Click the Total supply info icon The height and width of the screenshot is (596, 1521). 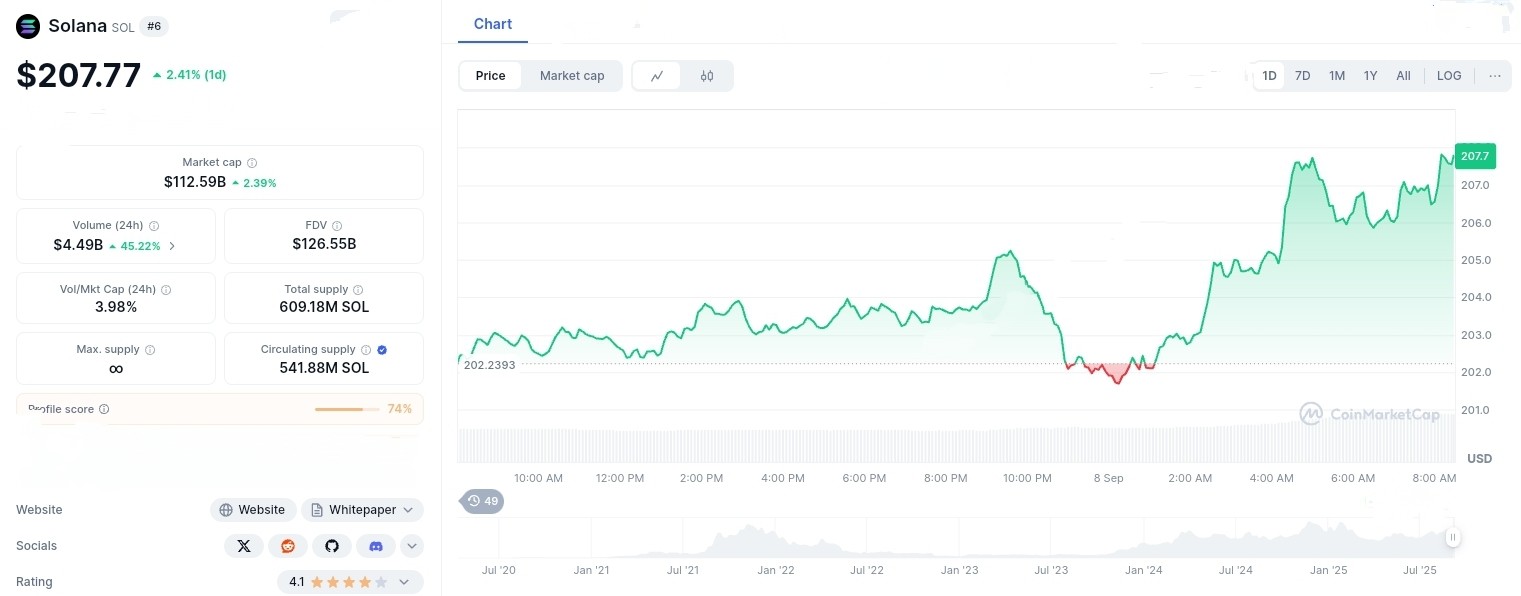[x=357, y=290]
